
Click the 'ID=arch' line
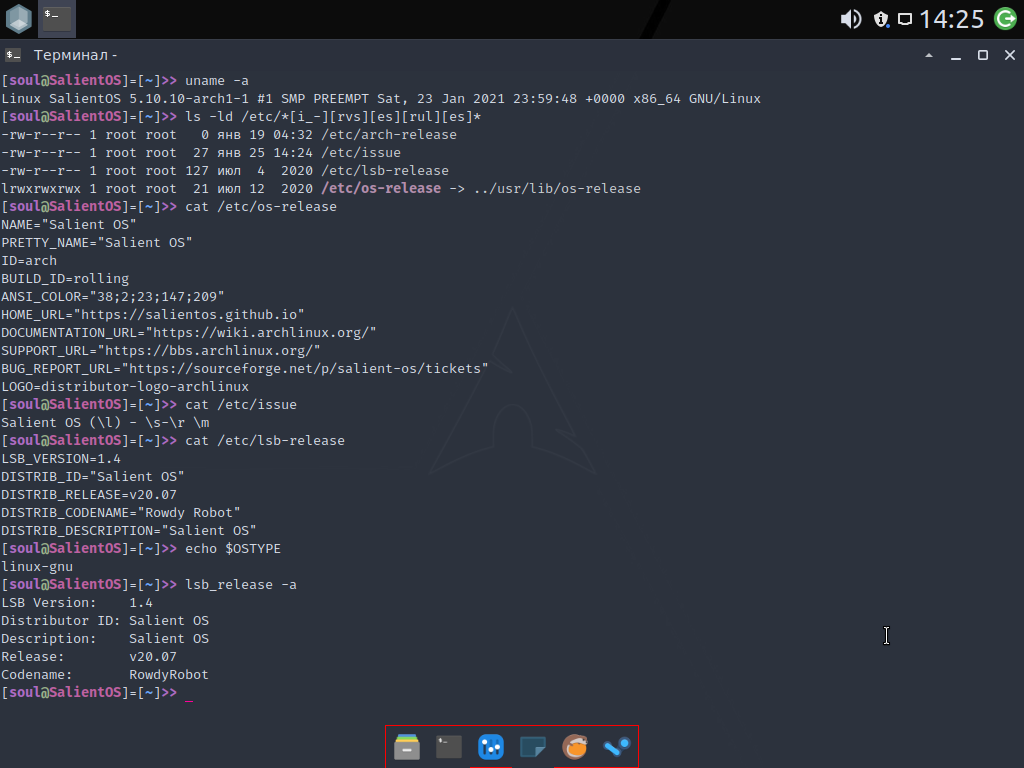(x=29, y=261)
